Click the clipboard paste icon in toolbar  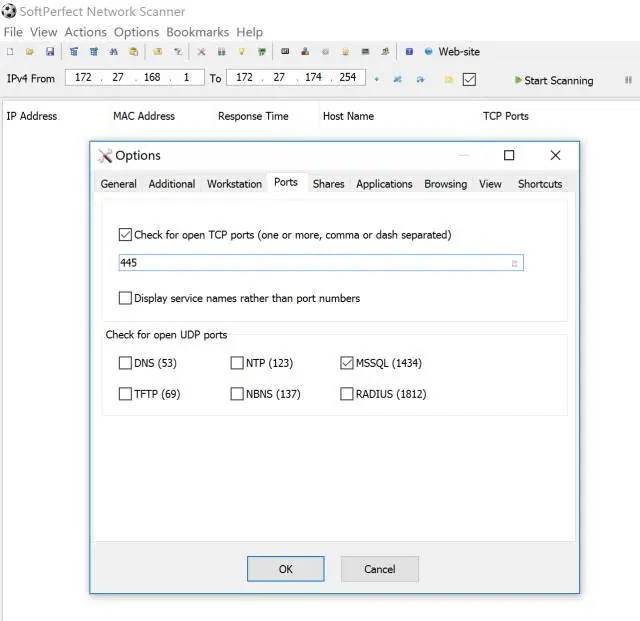click(x=133, y=51)
